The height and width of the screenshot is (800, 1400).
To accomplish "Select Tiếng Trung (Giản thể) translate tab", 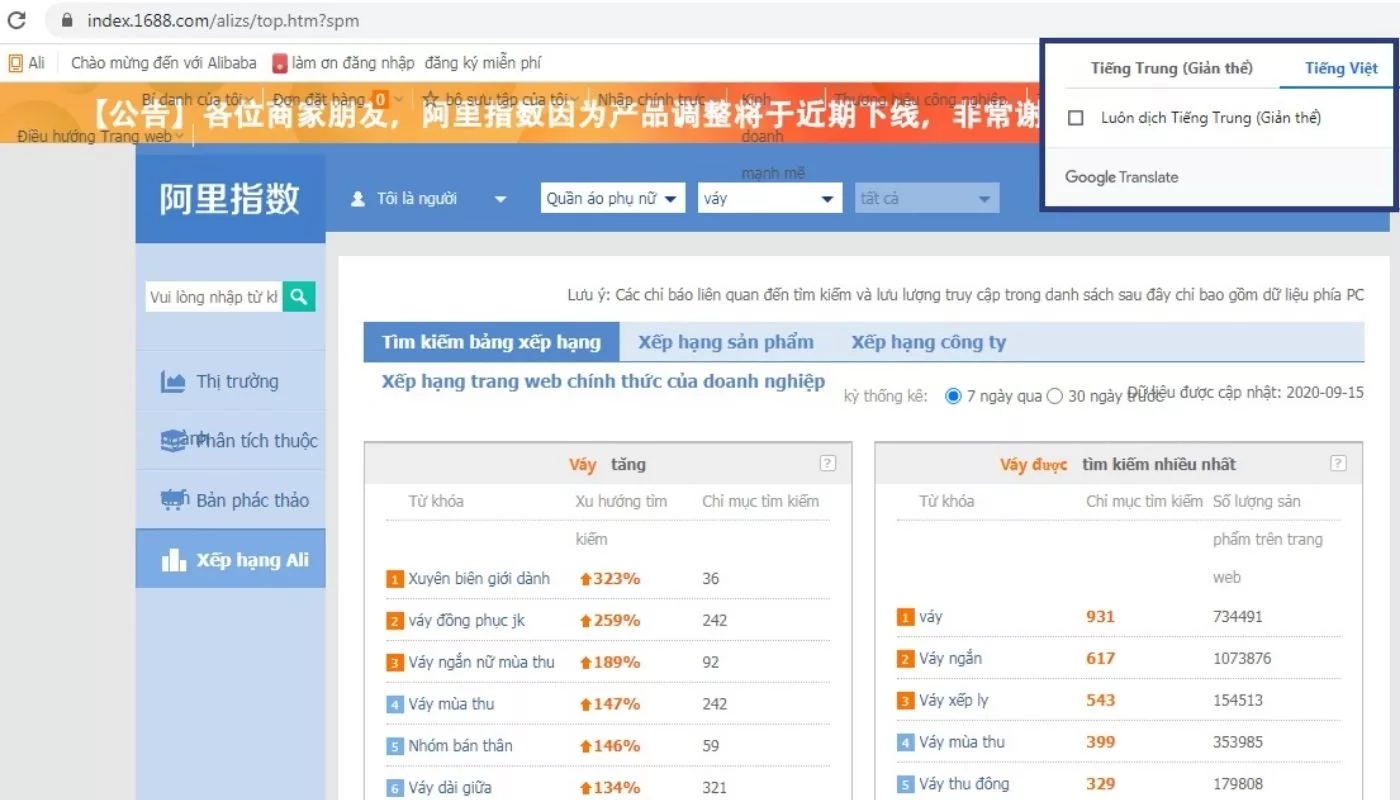I will pos(1171,68).
